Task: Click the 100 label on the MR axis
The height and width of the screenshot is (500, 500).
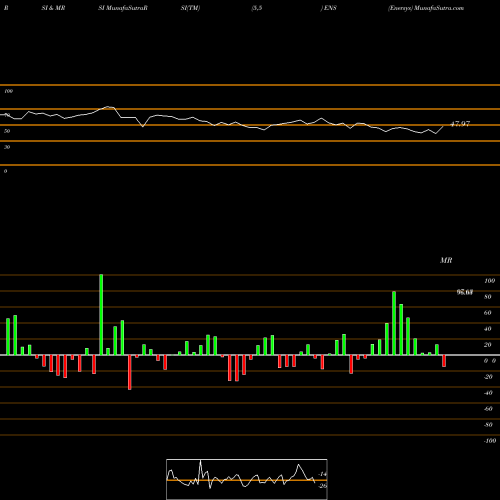Action: [489, 281]
